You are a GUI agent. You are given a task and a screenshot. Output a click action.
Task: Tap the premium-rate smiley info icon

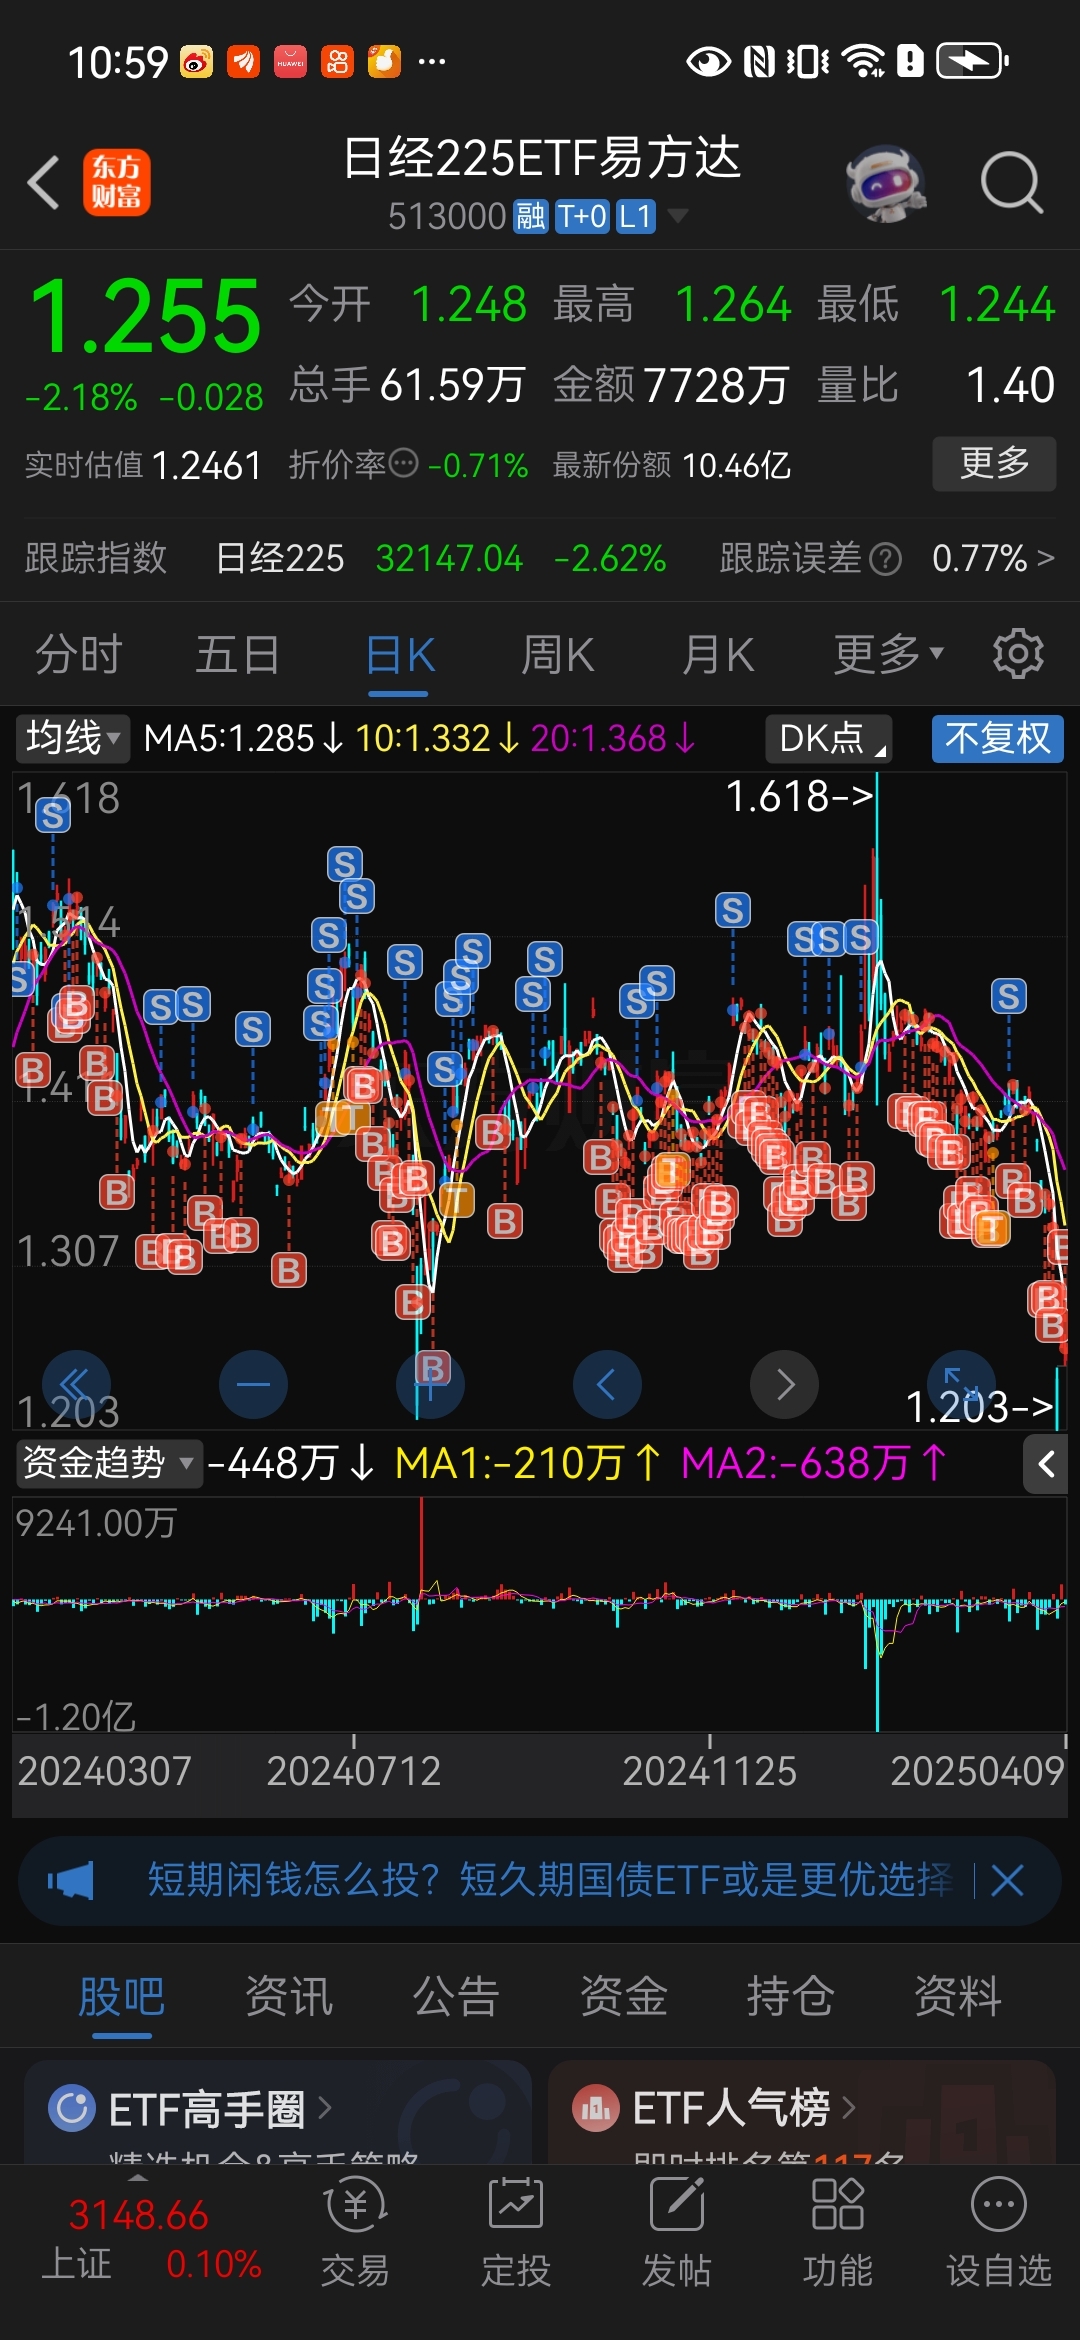(403, 464)
